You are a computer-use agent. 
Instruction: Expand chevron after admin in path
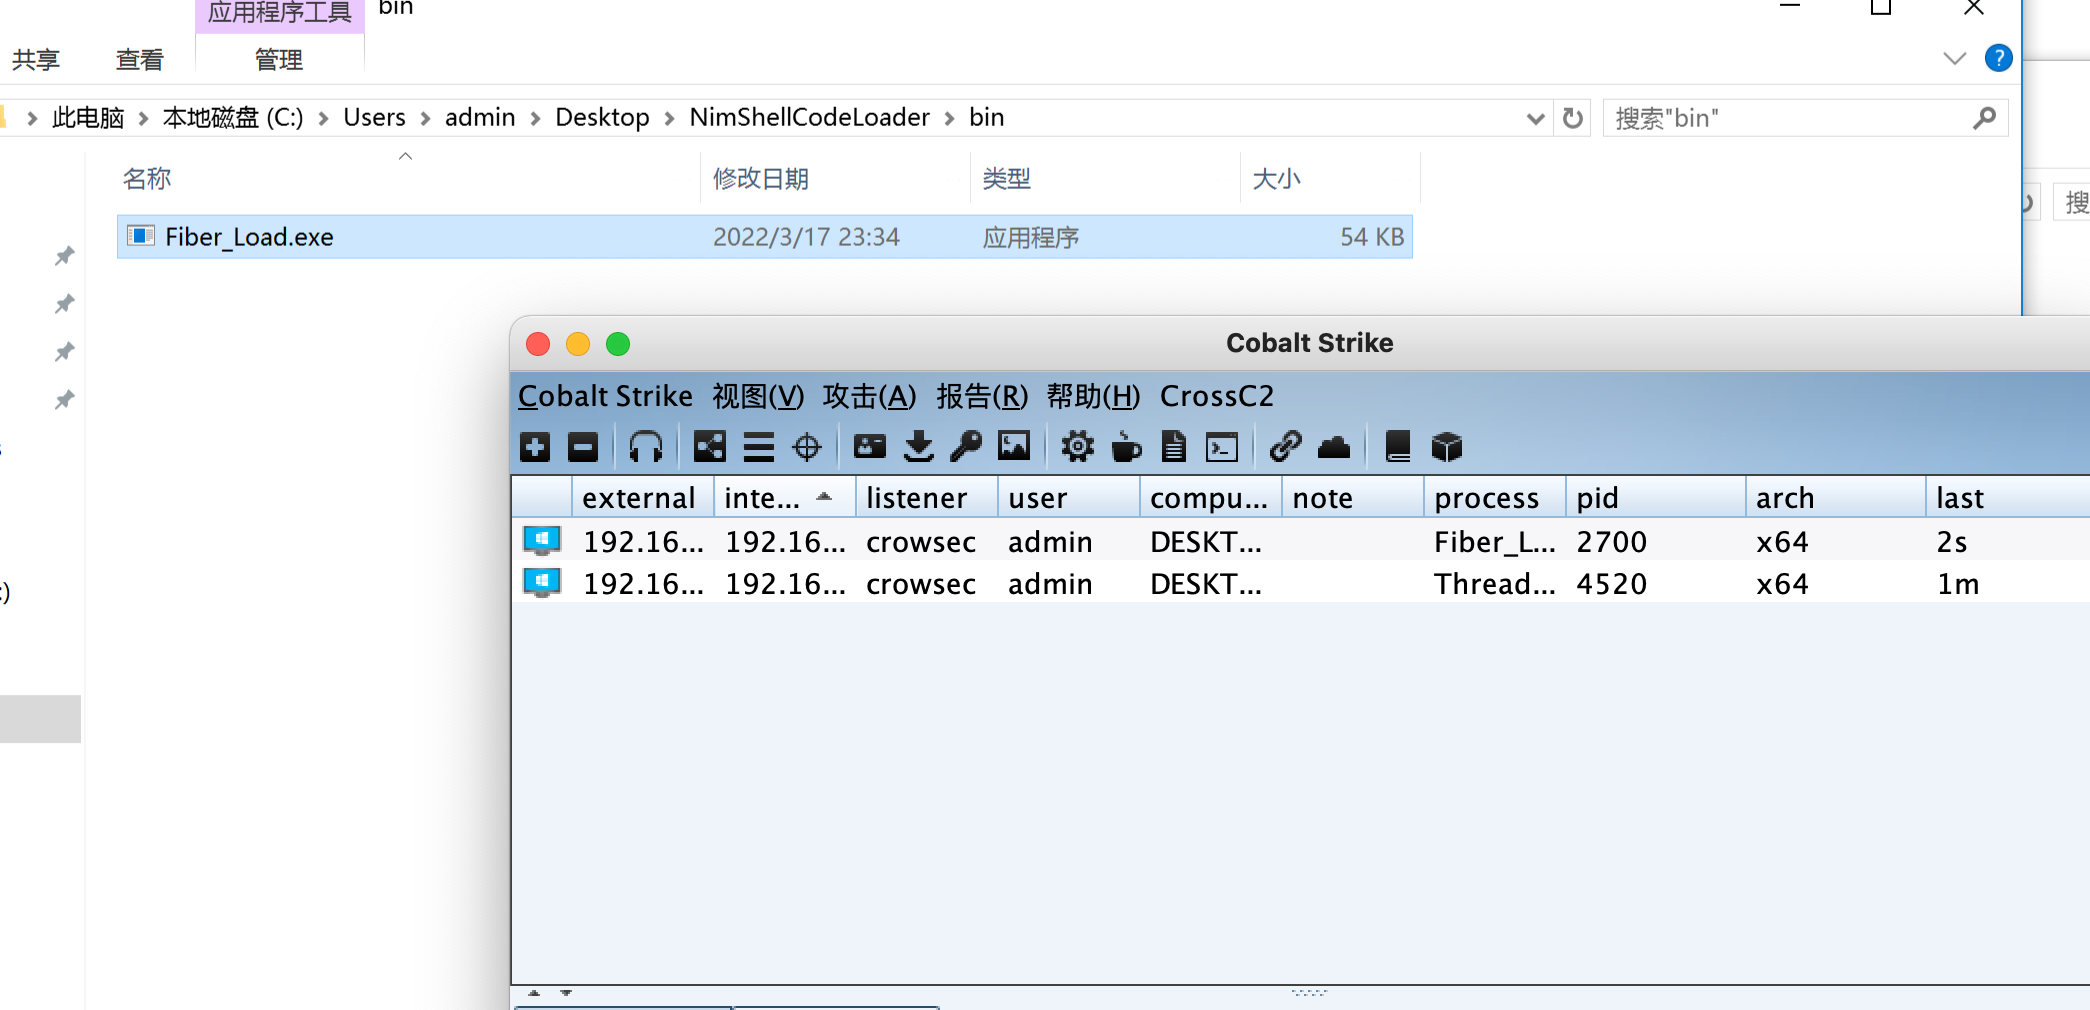point(535,118)
